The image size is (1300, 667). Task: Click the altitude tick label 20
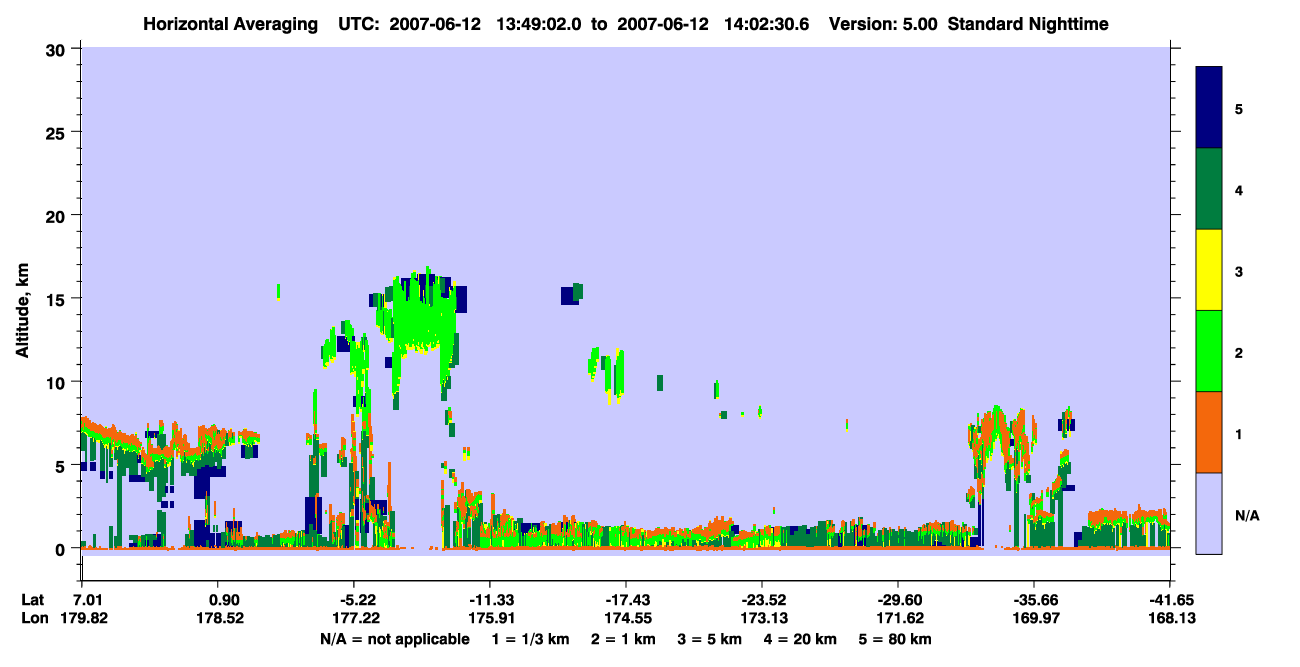(58, 216)
